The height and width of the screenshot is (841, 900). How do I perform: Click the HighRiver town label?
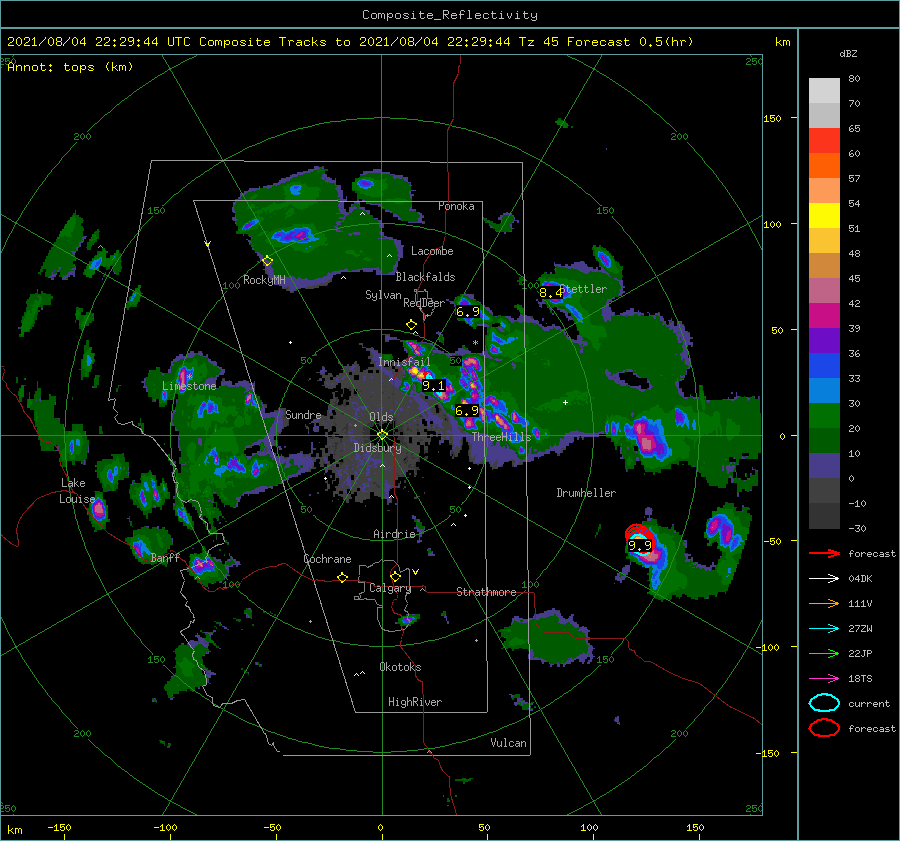point(415,702)
